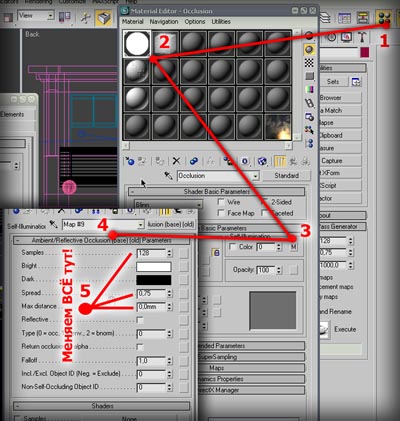Image resolution: width=400 pixels, height=421 pixels.
Task: Select the explosion sample slot in last row
Action: pos(278,127)
